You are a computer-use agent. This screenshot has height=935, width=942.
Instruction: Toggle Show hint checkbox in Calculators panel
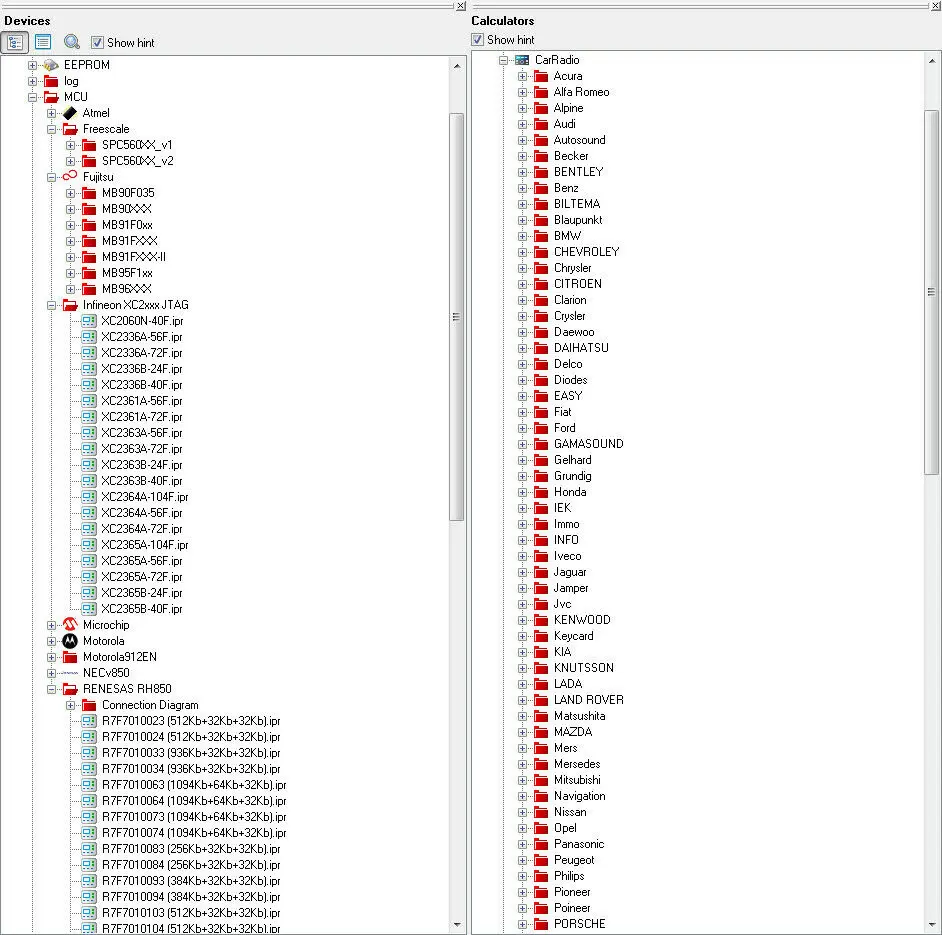[x=478, y=40]
